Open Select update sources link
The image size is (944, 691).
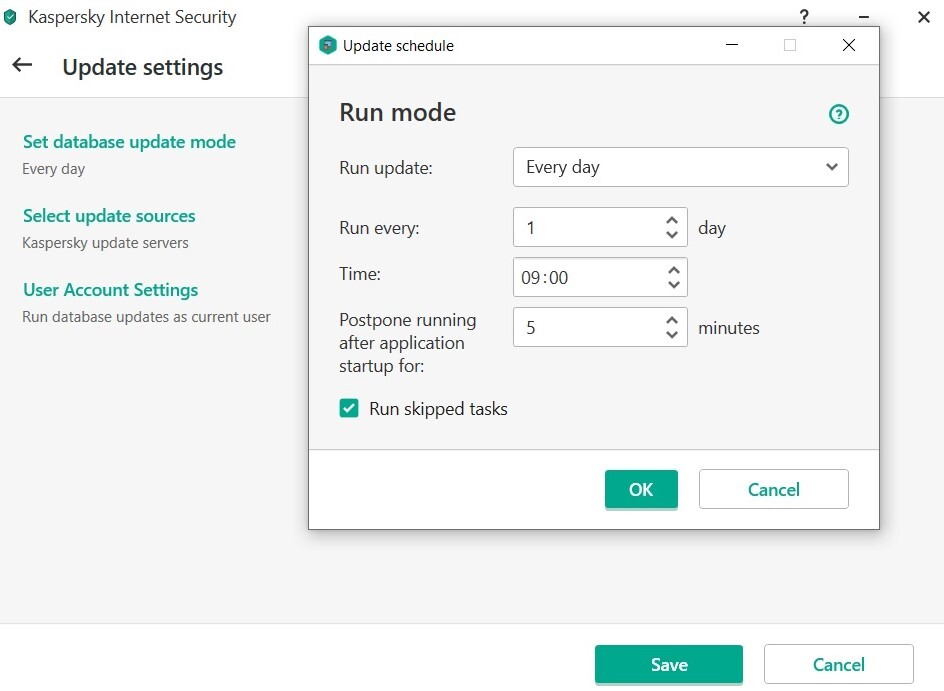click(109, 216)
